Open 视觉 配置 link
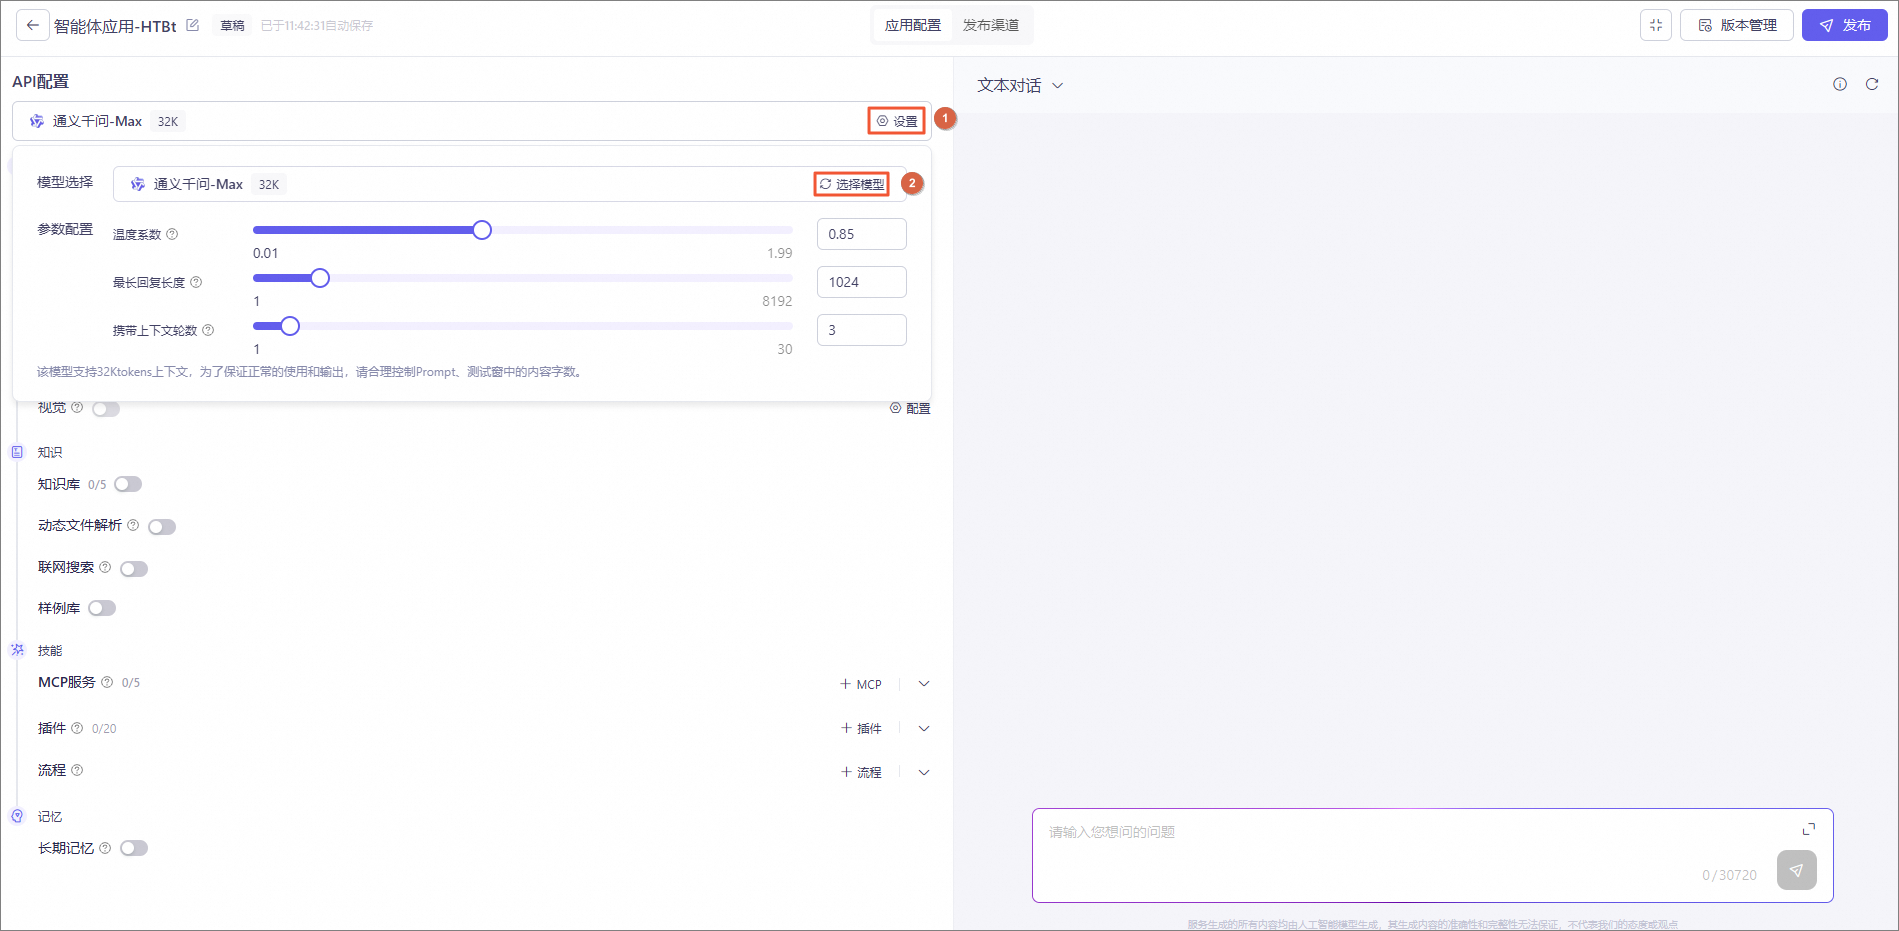This screenshot has height=931, width=1899. pos(910,408)
